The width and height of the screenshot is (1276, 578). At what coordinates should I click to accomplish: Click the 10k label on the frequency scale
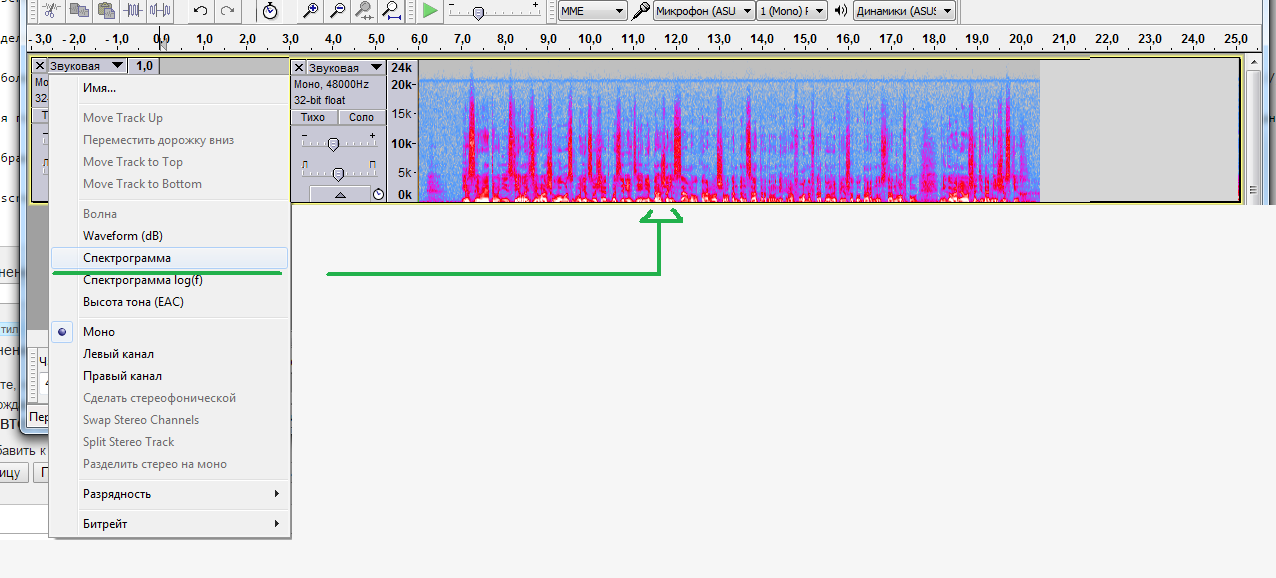[402, 143]
